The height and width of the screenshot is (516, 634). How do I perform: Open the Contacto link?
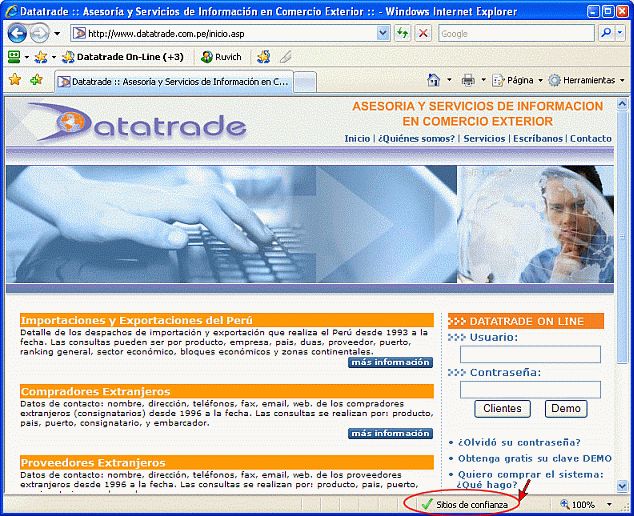591,138
